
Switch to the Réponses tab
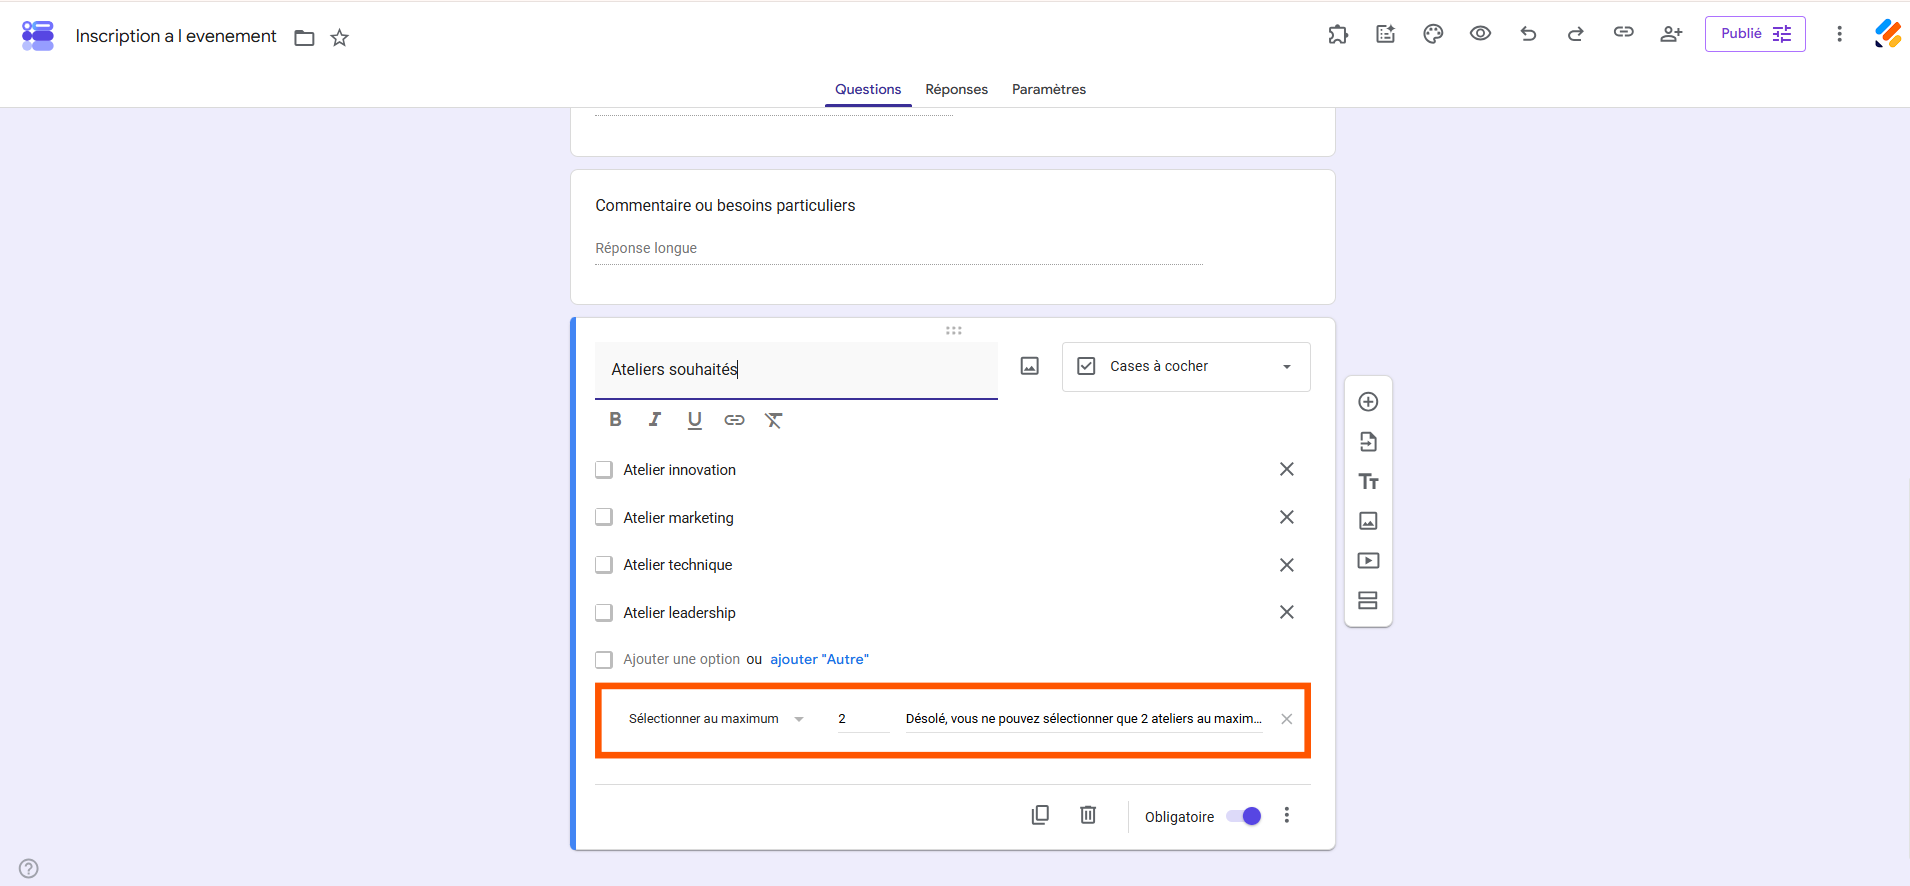coord(957,89)
